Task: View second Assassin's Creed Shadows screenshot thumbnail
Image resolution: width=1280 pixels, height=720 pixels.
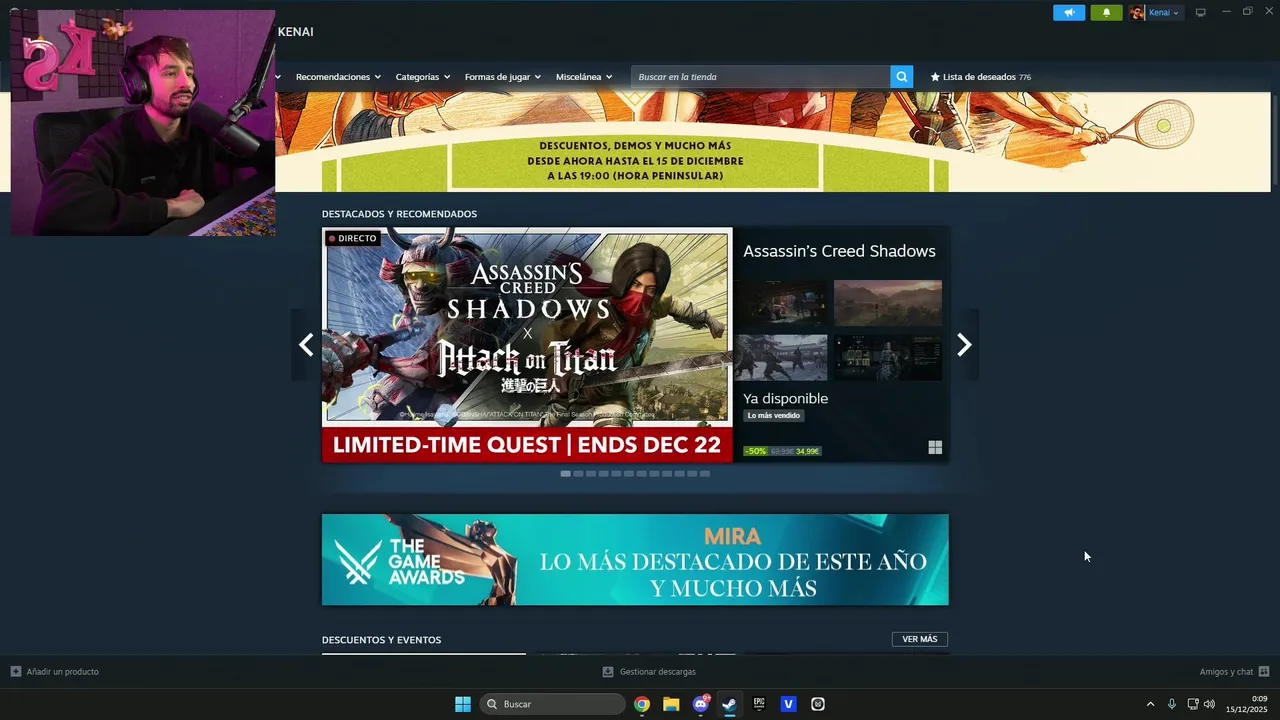Action: click(x=888, y=303)
